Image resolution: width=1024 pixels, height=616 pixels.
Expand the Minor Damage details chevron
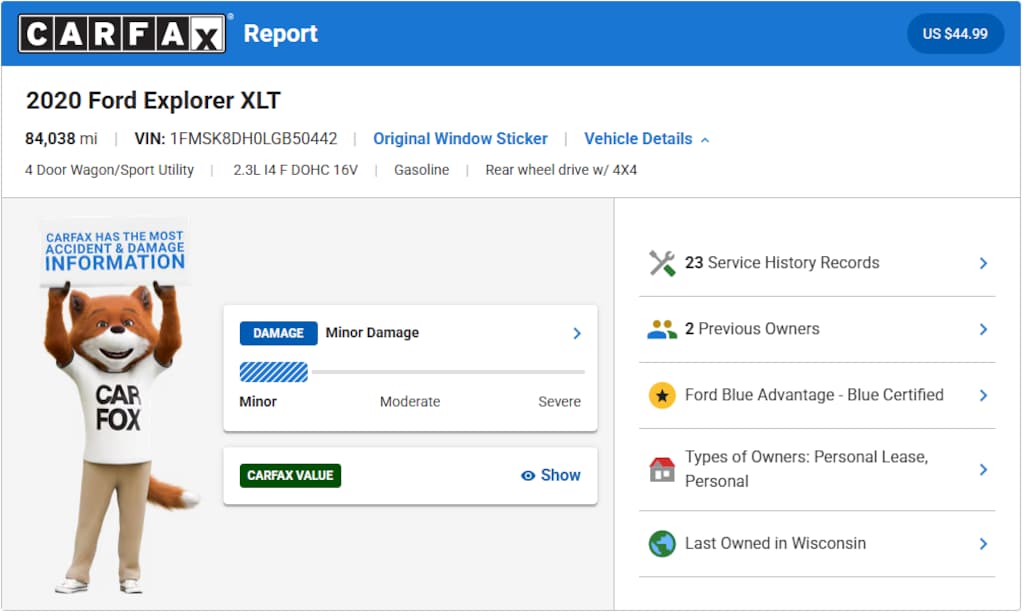point(577,333)
